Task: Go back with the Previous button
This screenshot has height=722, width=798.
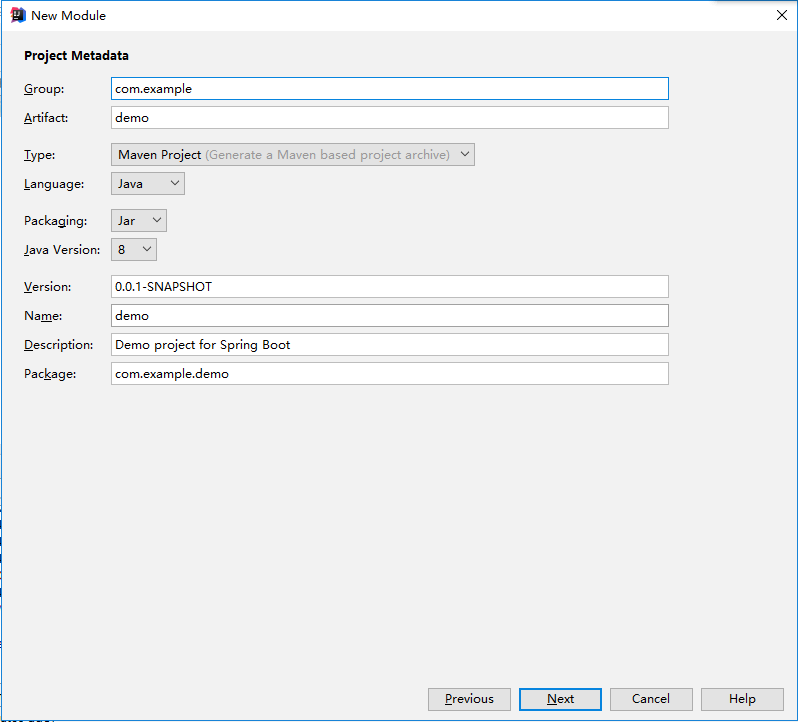Action: 469,699
